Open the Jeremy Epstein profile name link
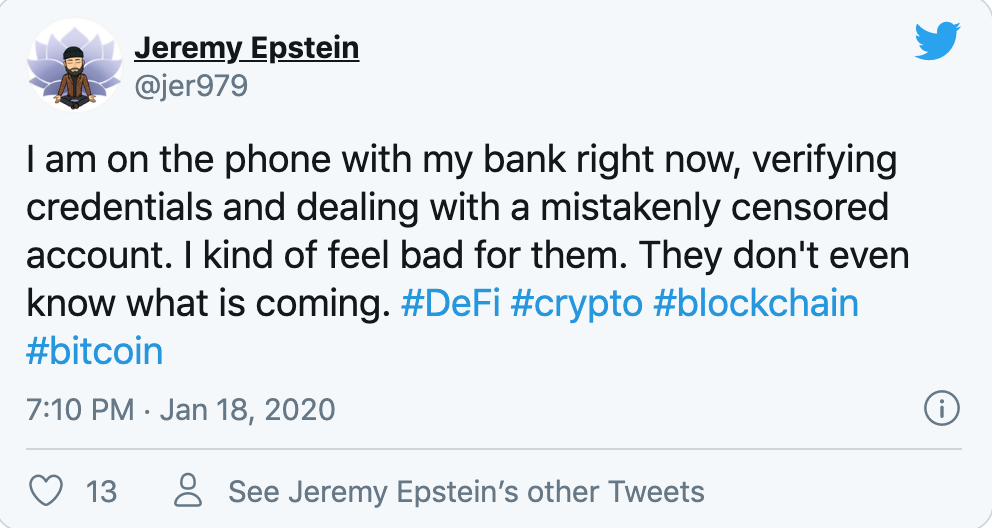992x528 pixels. tap(246, 46)
